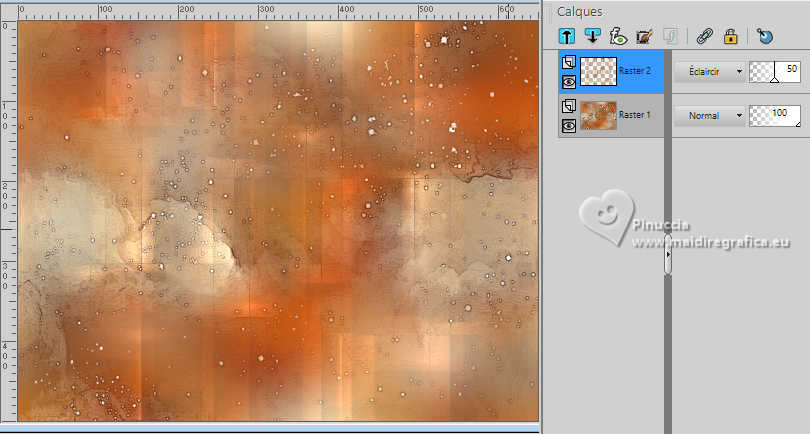Click the blue paint bucket icon in Calques
This screenshot has width=810, height=434.
[x=765, y=36]
